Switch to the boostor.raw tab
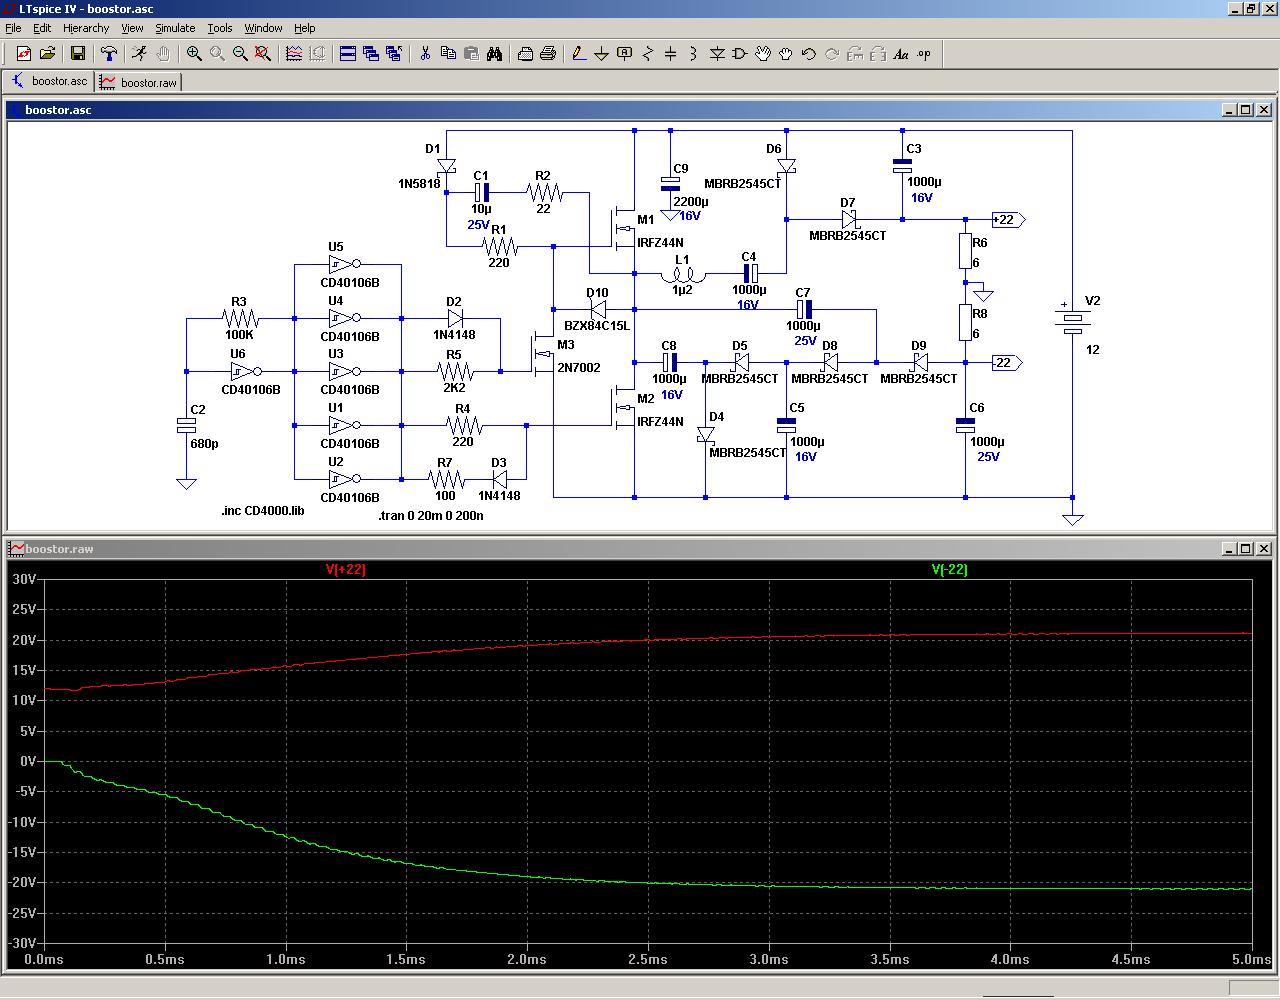Image resolution: width=1280 pixels, height=1000 pixels. pyautogui.click(x=139, y=82)
